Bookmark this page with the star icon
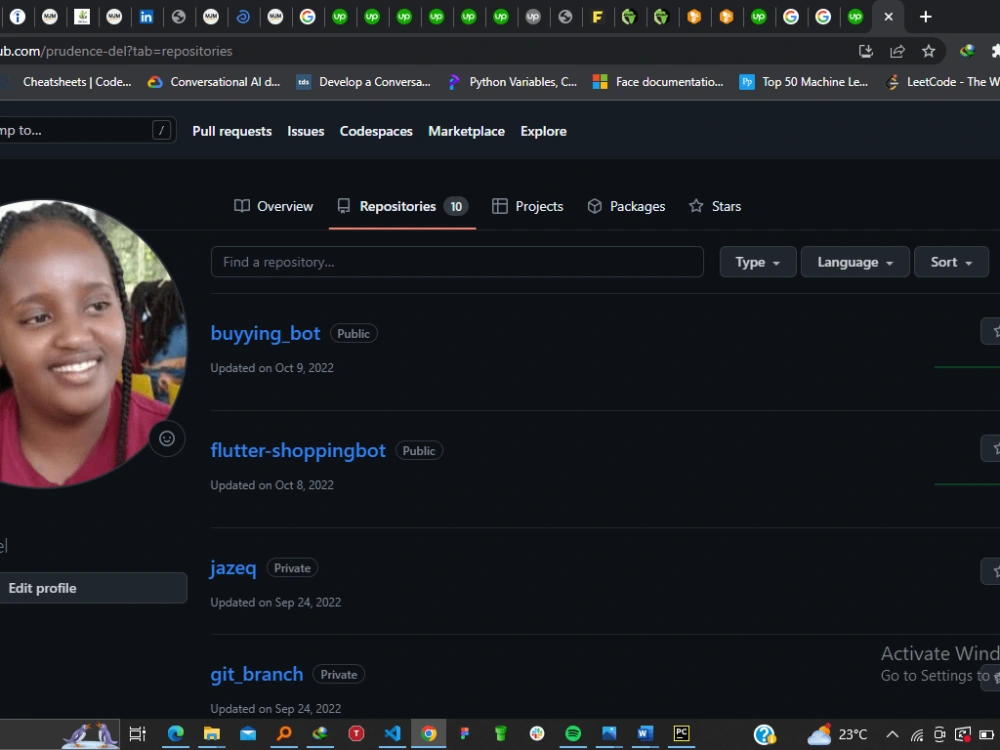This screenshot has width=1000, height=750. [929, 51]
